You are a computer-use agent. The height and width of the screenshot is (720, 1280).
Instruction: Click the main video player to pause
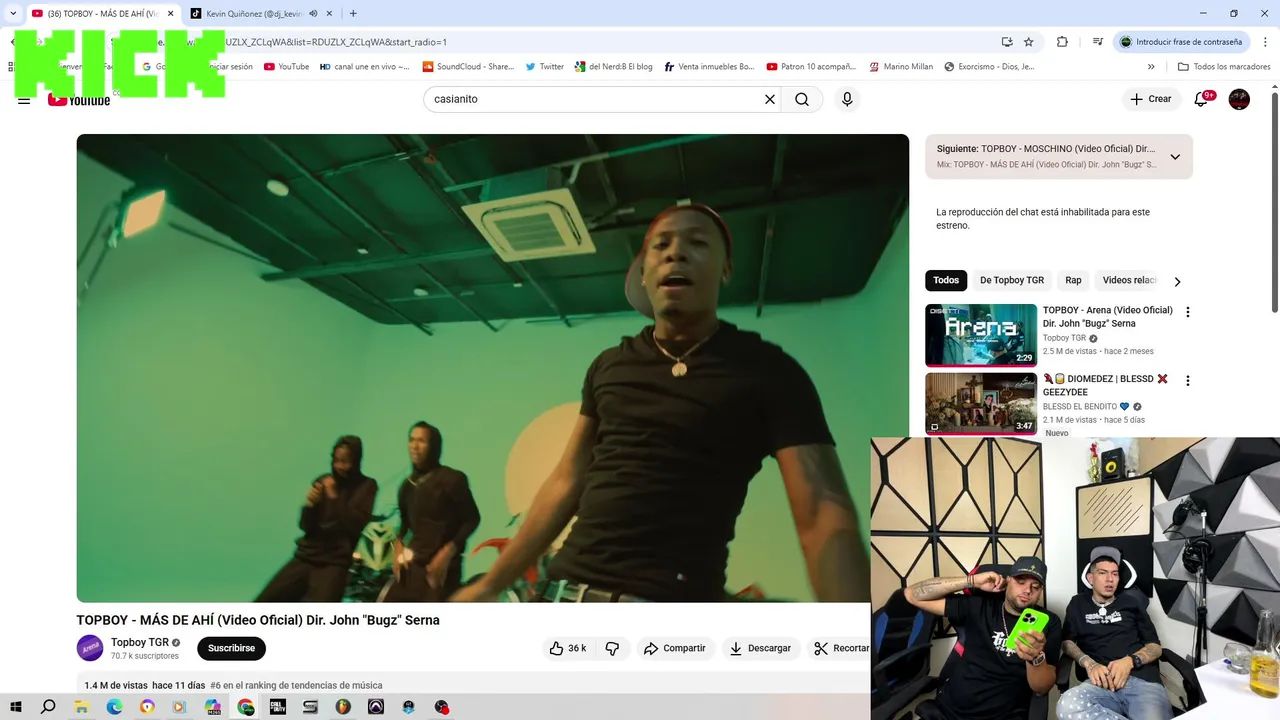click(x=493, y=368)
